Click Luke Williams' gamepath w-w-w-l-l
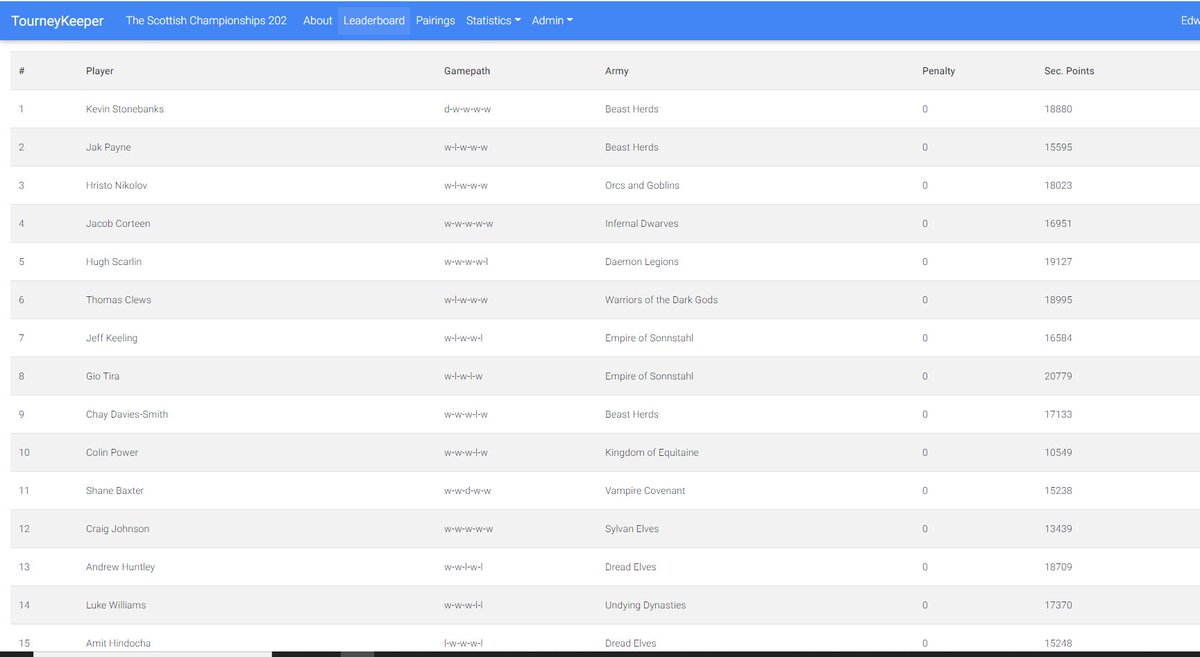The height and width of the screenshot is (657, 1200). pos(464,604)
